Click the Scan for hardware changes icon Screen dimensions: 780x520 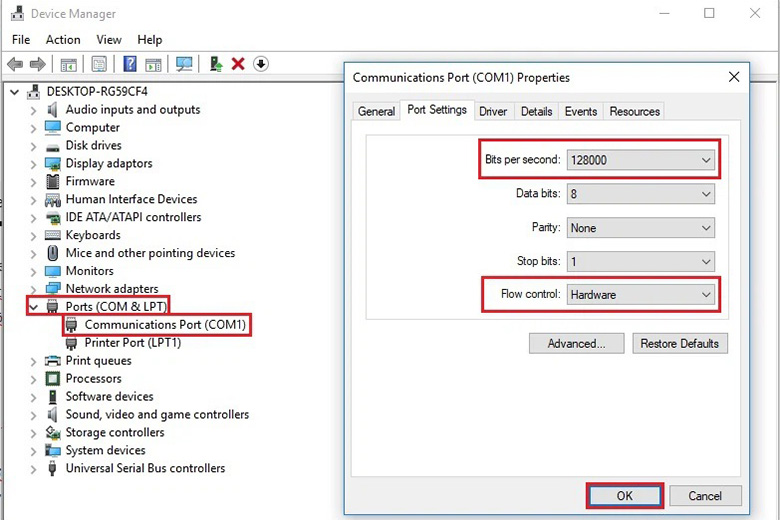click(184, 64)
